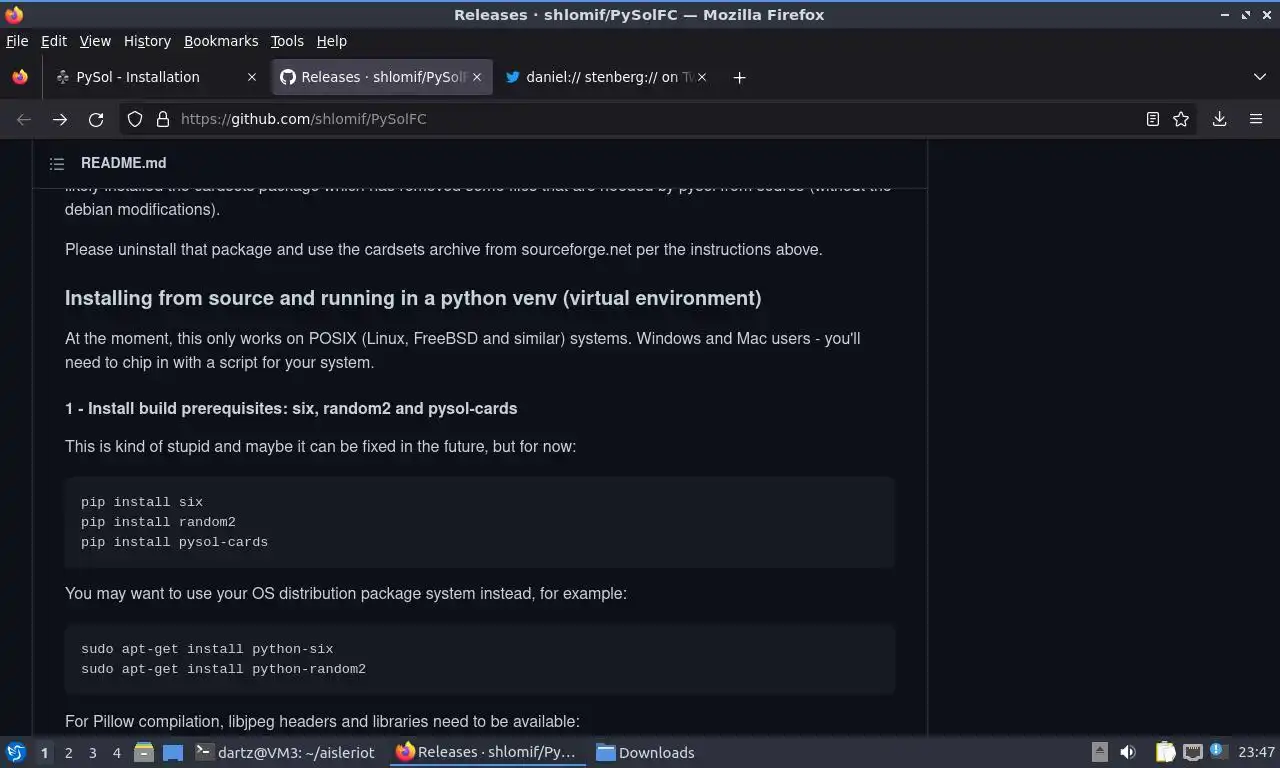Image resolution: width=1280 pixels, height=768 pixels.
Task: Switch to PySol - Installation tab
Action: click(155, 77)
